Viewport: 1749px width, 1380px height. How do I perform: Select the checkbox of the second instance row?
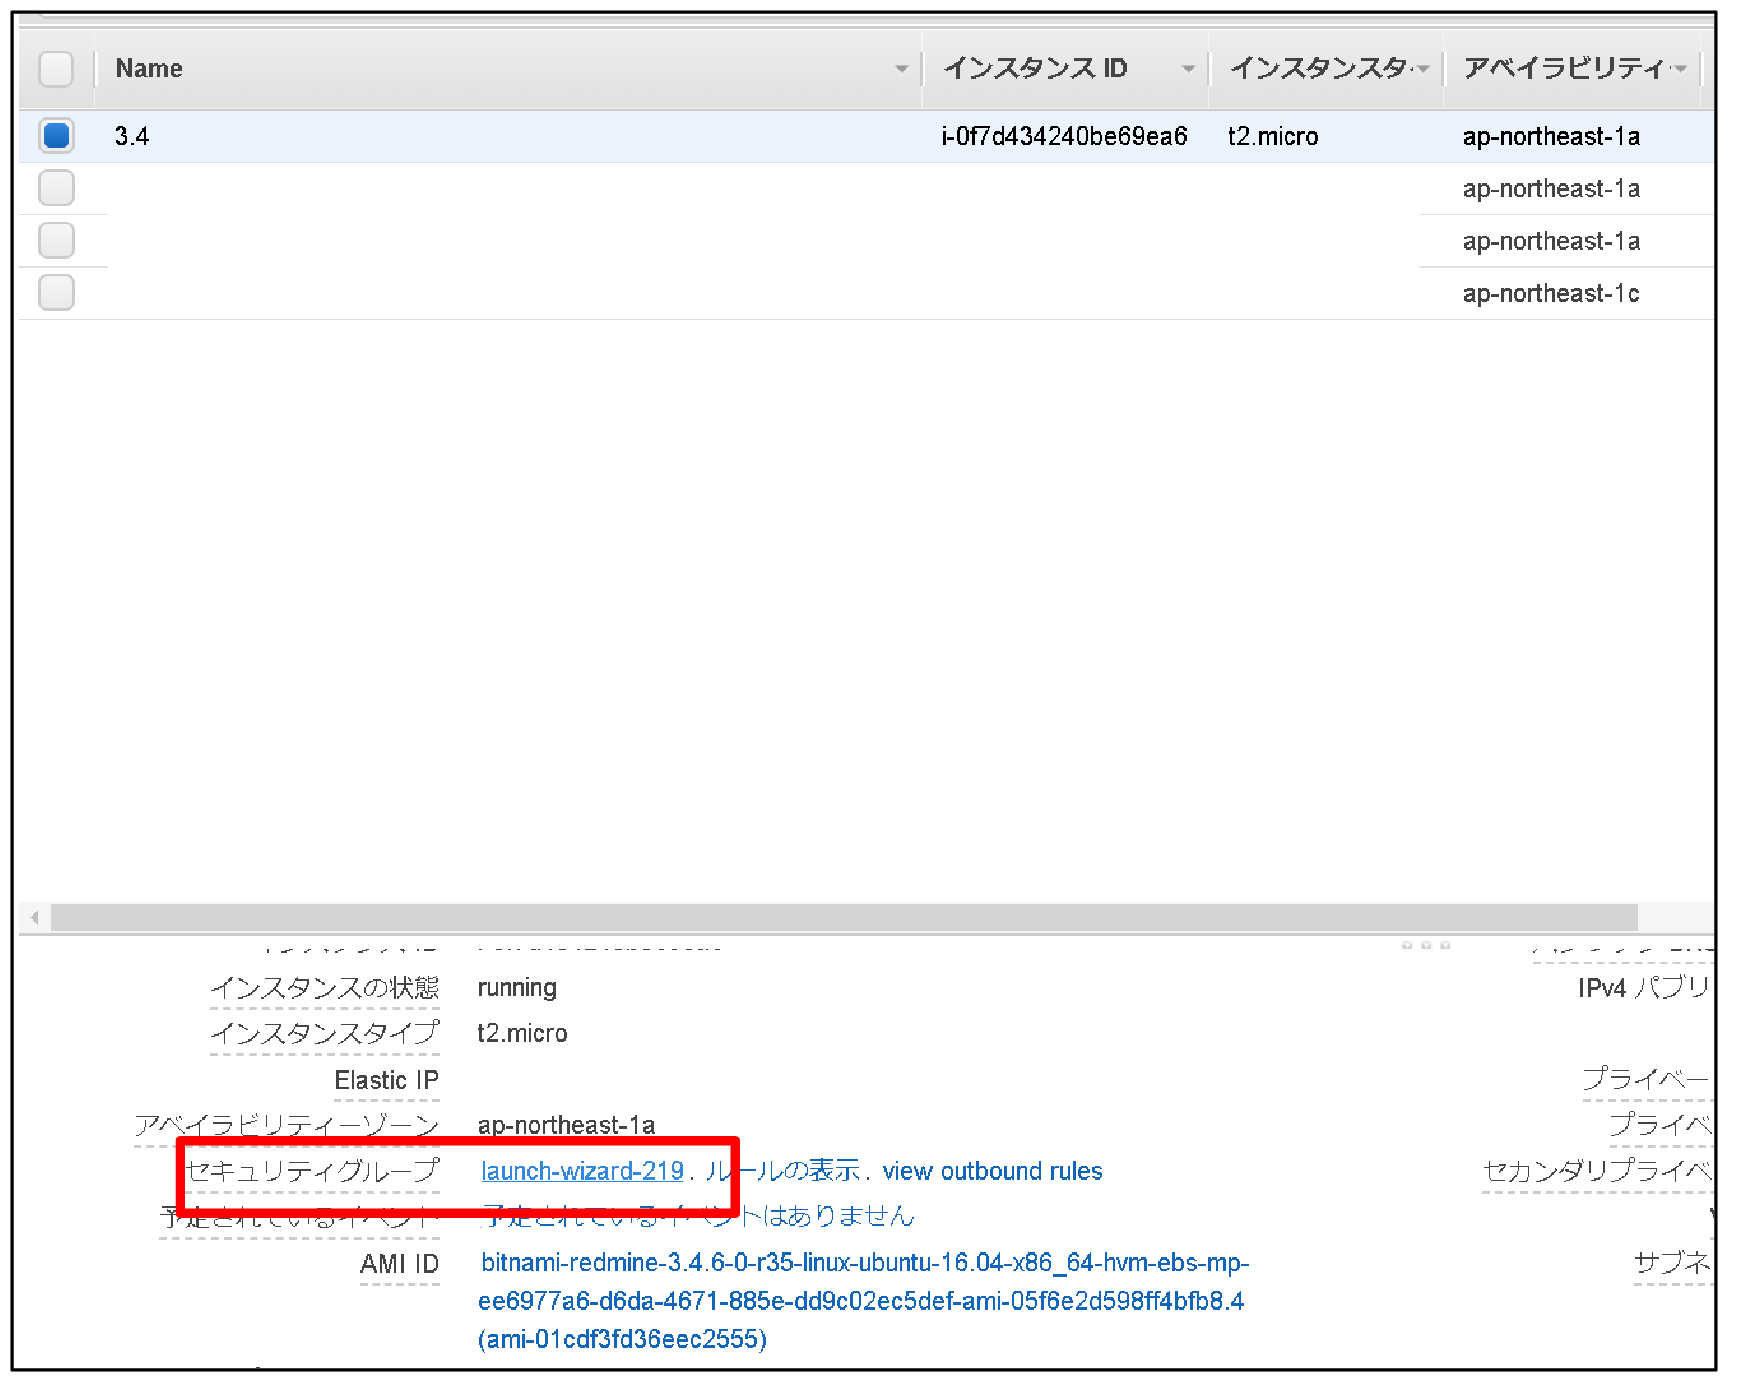pyautogui.click(x=55, y=188)
